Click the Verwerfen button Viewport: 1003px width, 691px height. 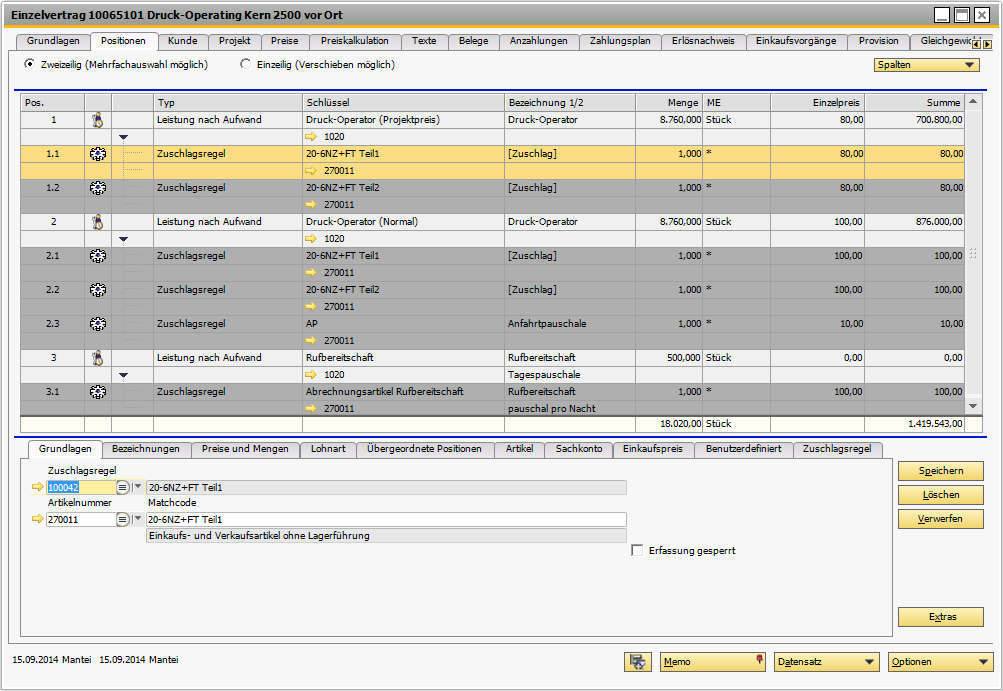[x=941, y=520]
